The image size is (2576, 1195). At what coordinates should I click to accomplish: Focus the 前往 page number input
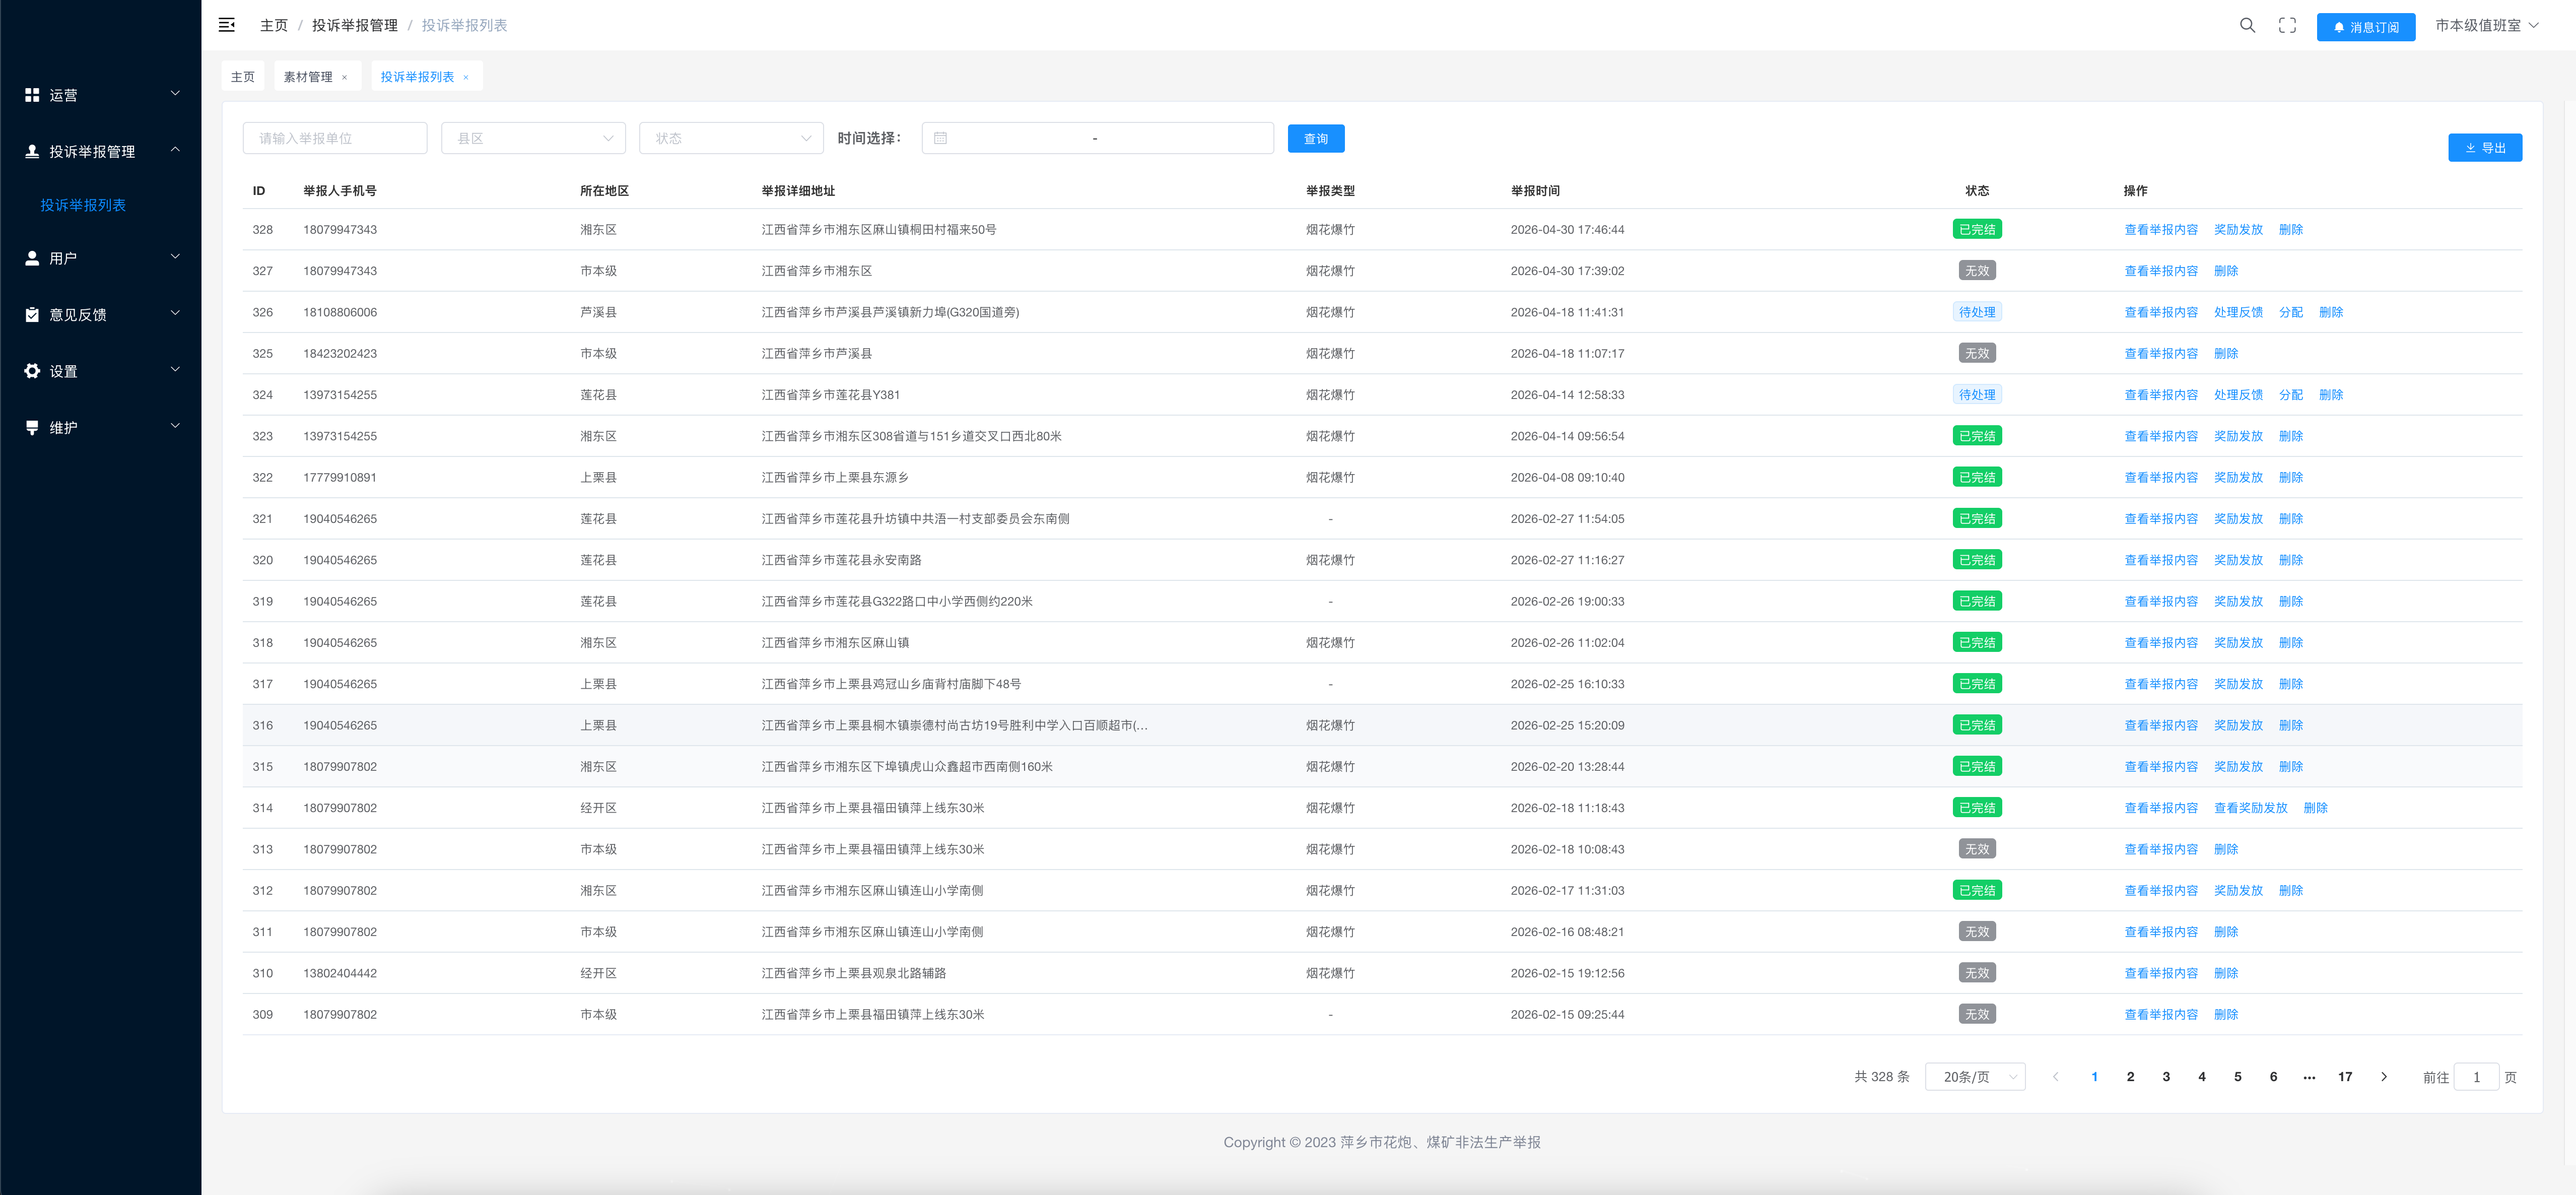tap(2476, 1077)
